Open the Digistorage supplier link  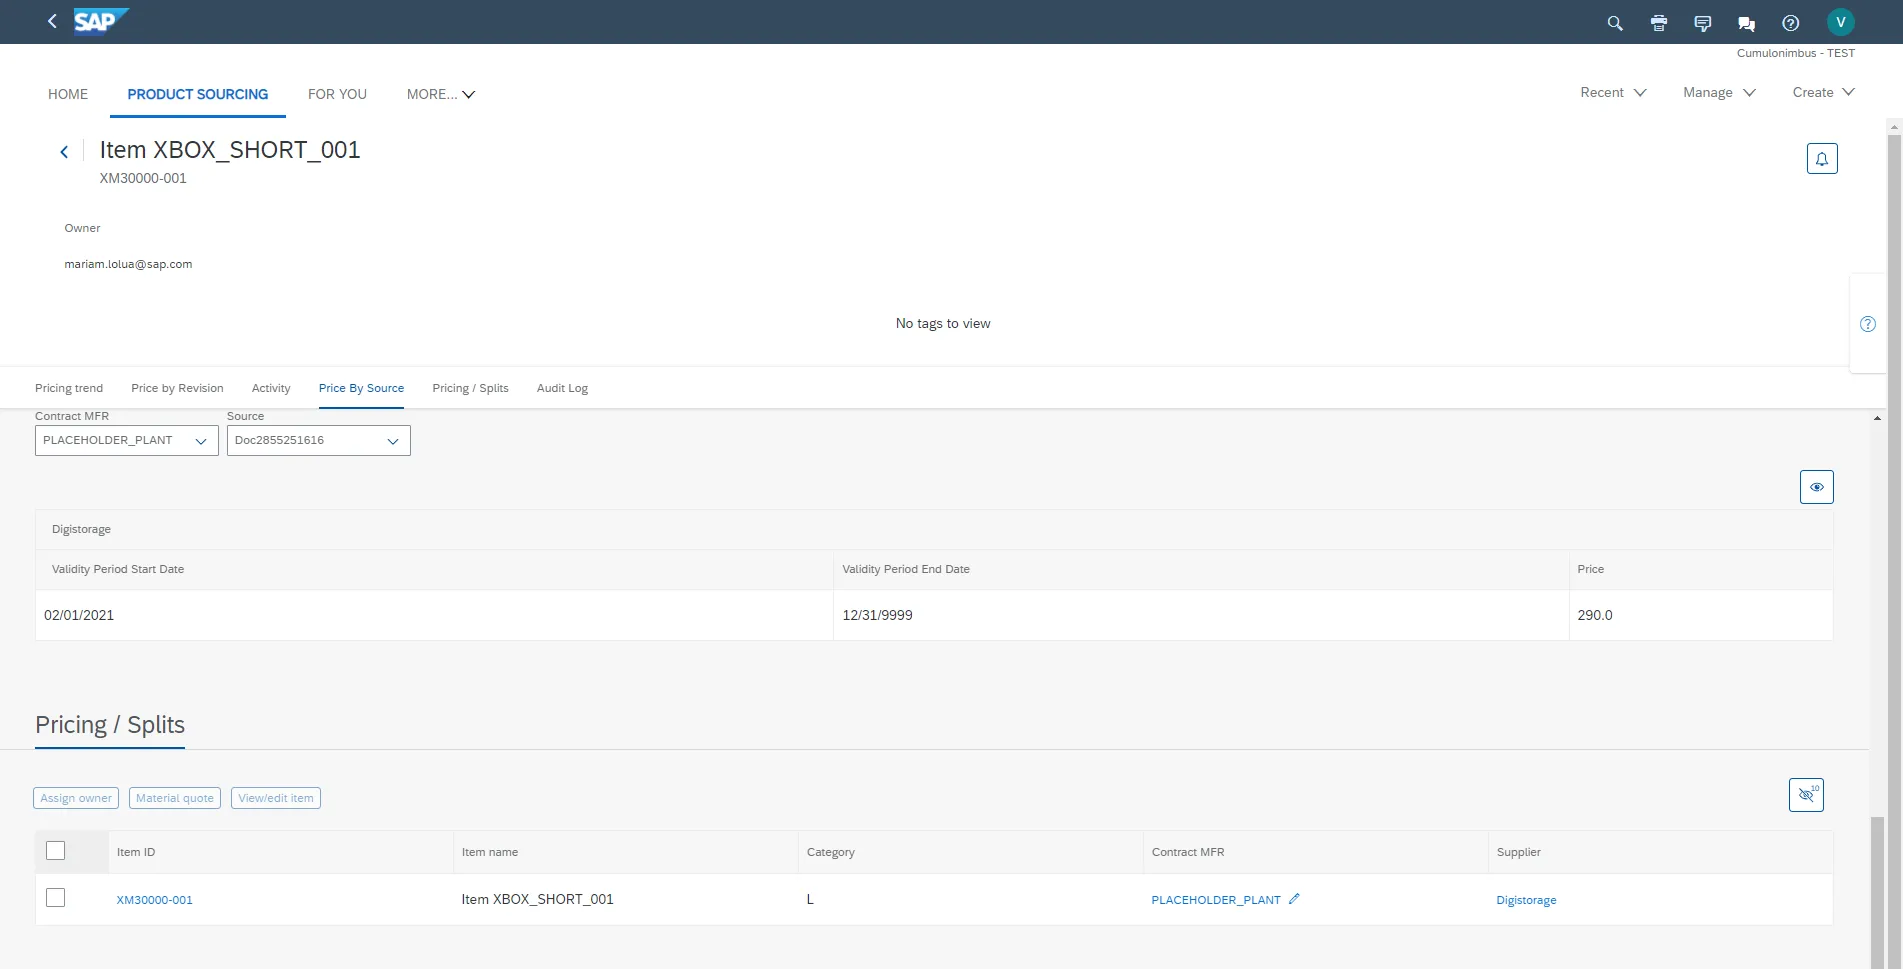[x=1526, y=900]
